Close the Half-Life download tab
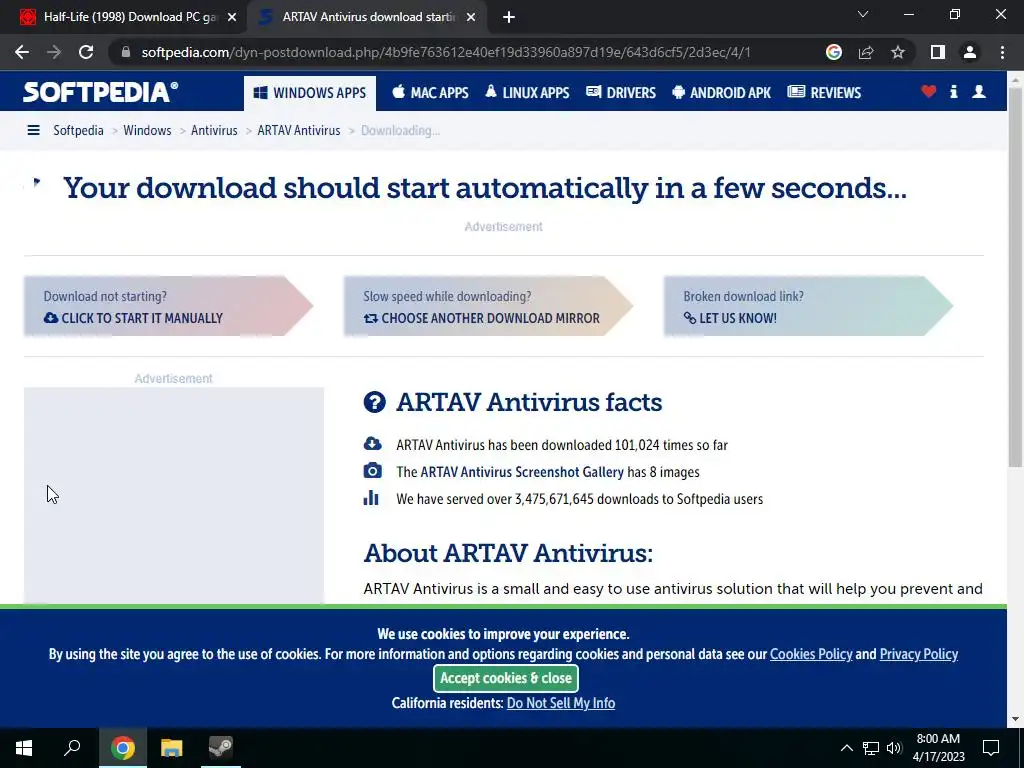The height and width of the screenshot is (768, 1024). [x=232, y=17]
